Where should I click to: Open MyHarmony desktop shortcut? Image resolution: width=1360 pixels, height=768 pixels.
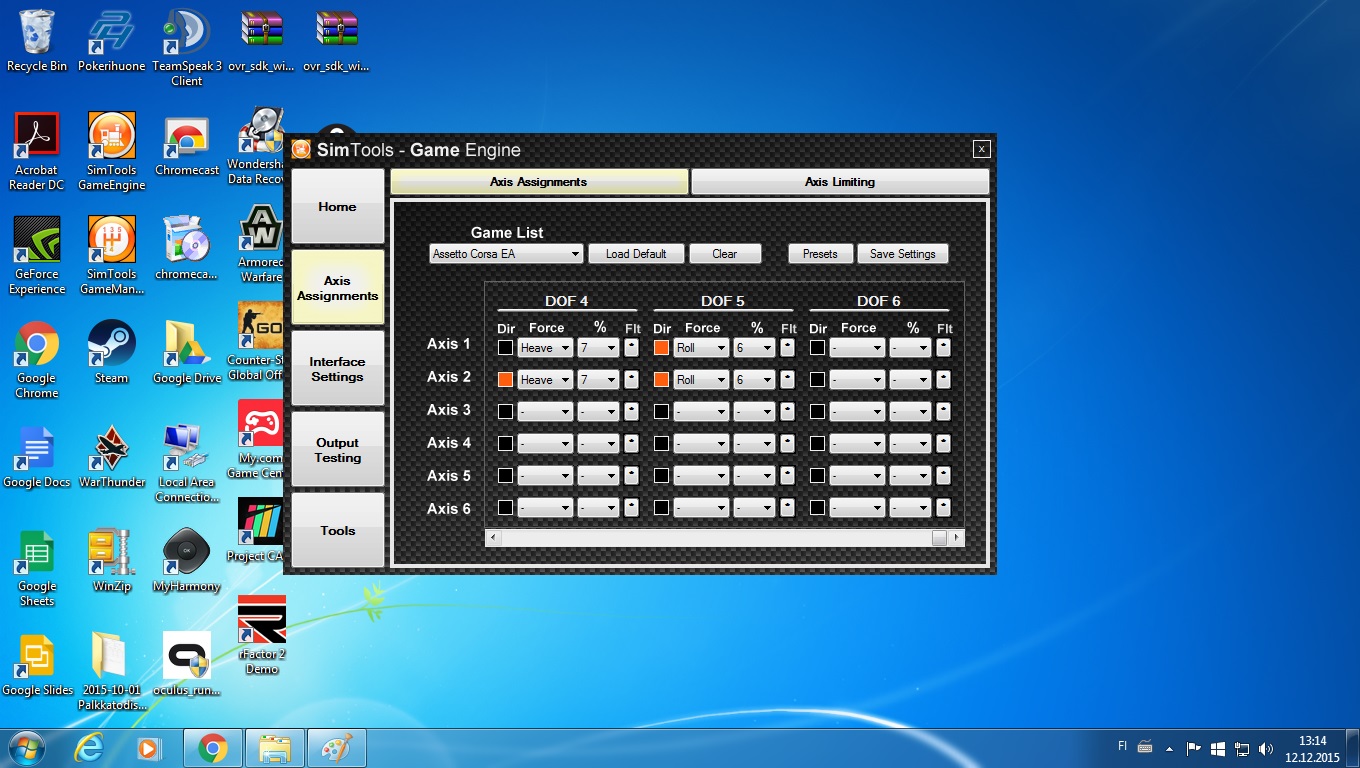[187, 561]
